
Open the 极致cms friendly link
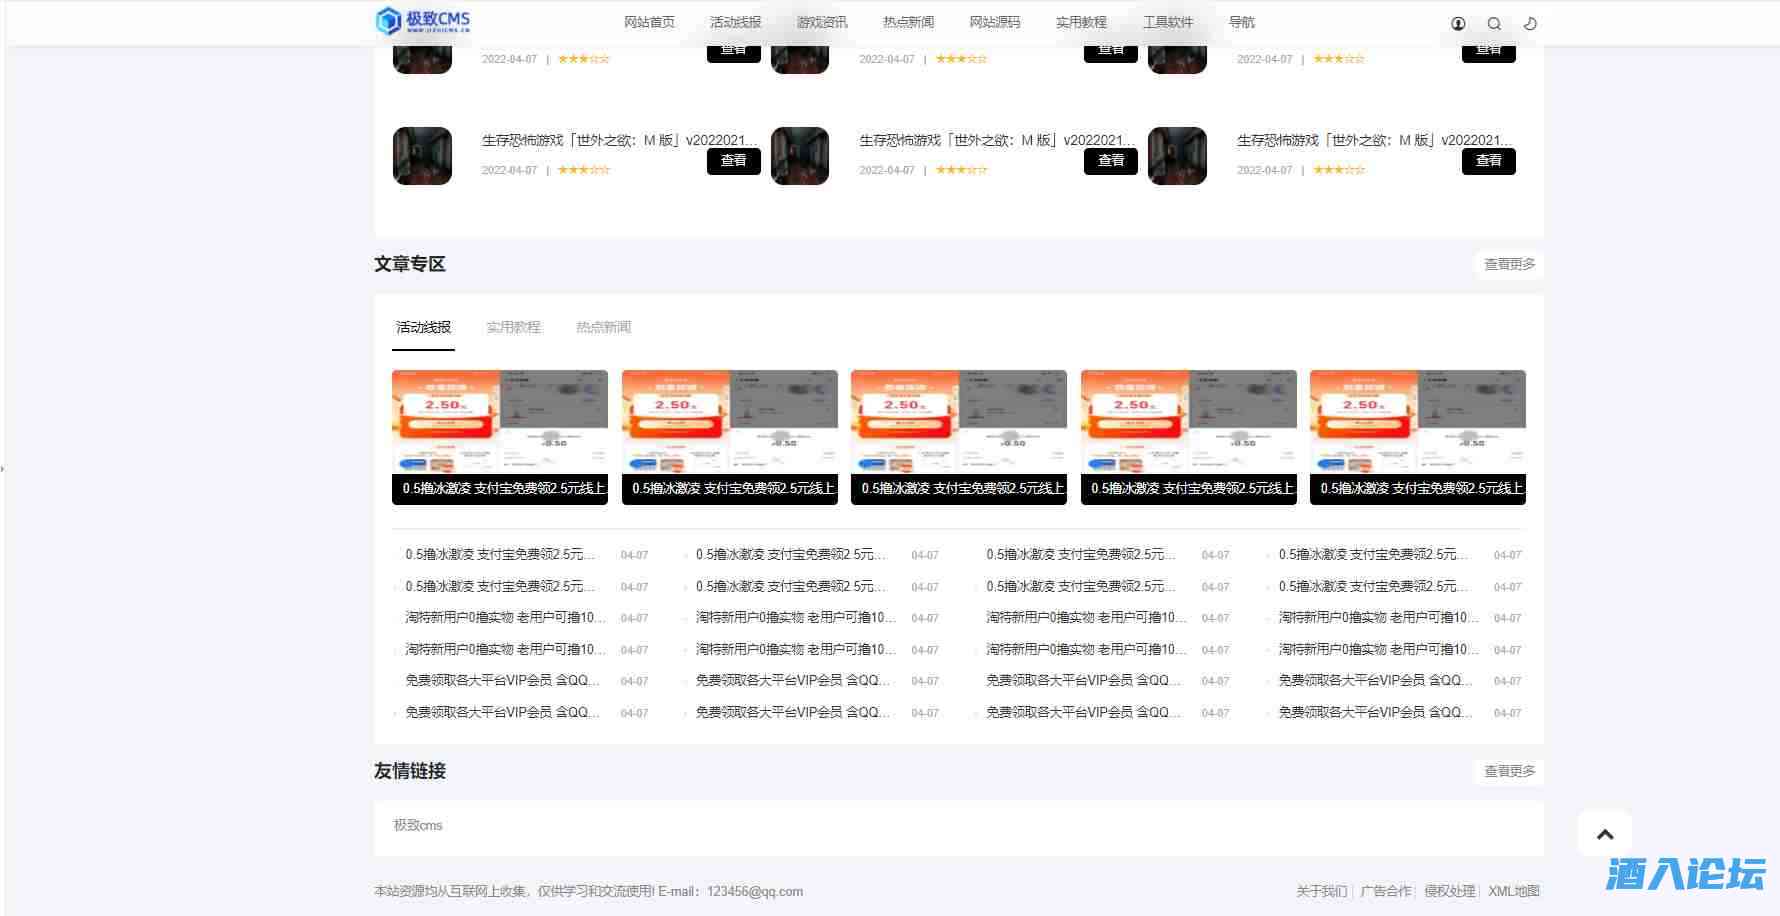(418, 825)
